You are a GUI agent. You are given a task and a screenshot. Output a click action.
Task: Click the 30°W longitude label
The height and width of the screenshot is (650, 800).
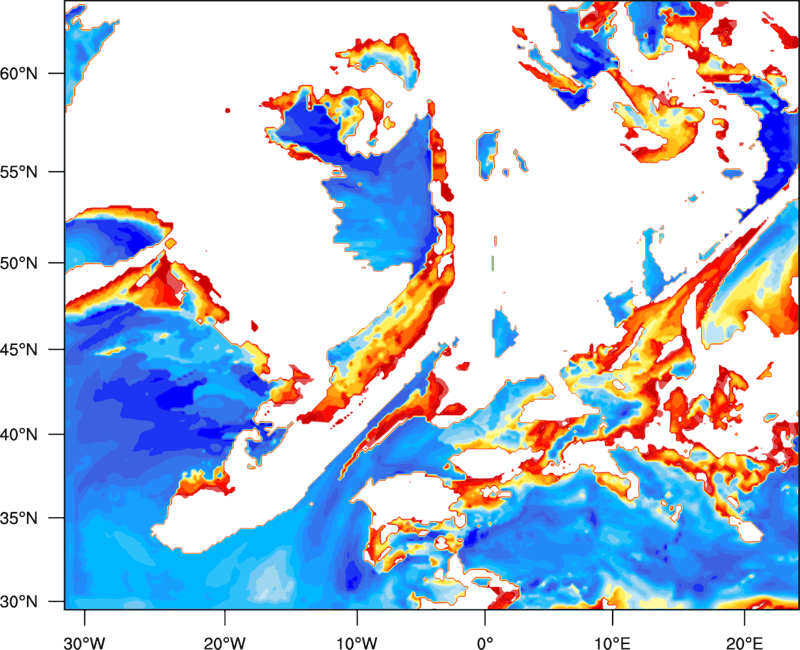pos(84,642)
